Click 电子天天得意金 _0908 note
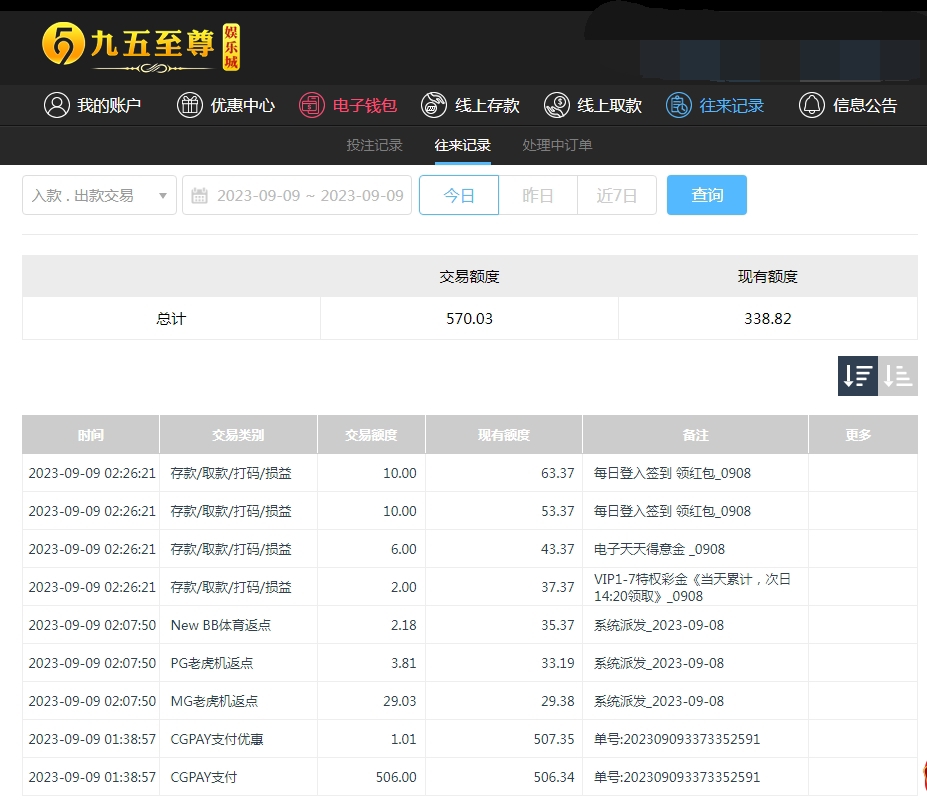Screen dimensions: 927x803 pos(659,549)
